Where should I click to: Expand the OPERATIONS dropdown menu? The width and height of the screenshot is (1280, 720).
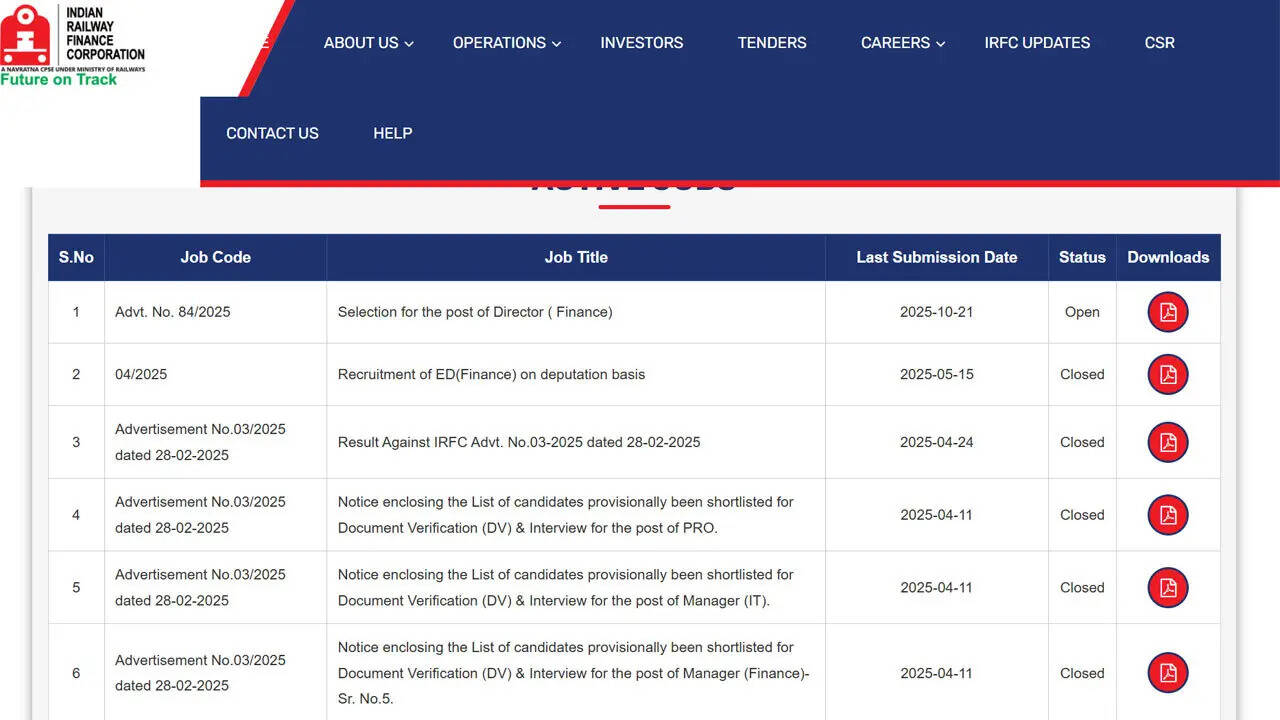tap(500, 43)
